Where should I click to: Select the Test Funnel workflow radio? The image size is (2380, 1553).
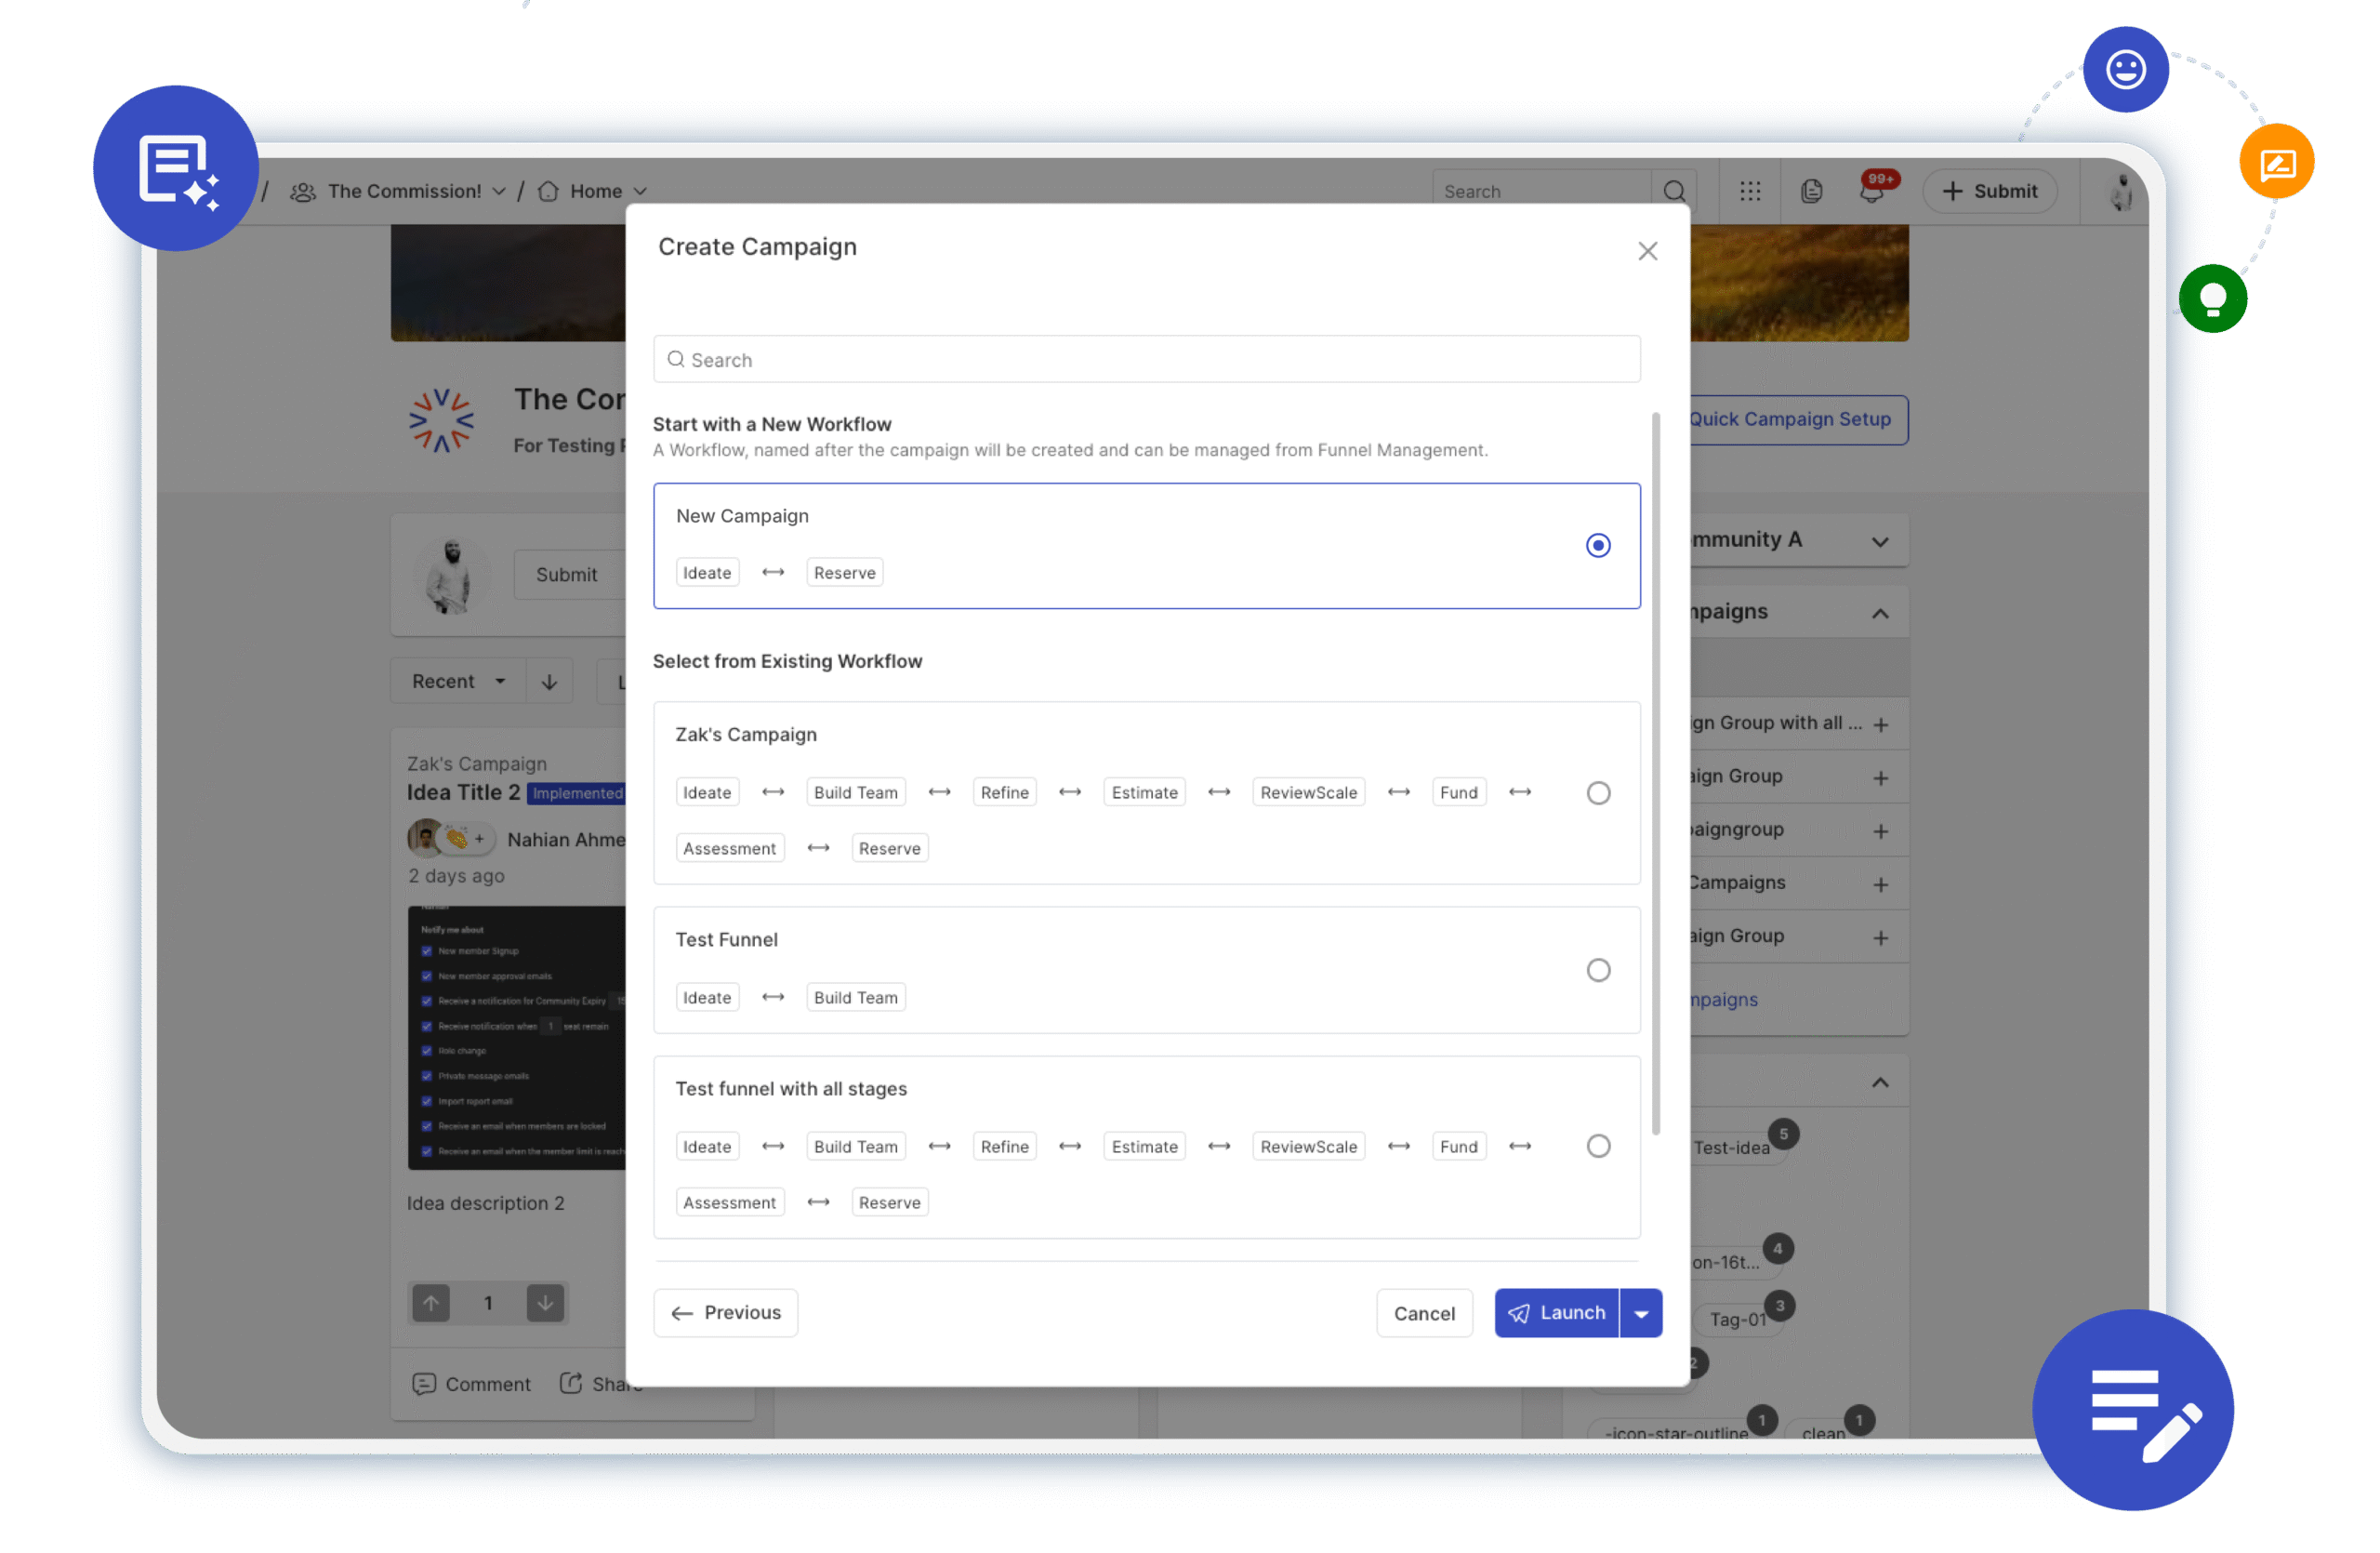tap(1598, 970)
